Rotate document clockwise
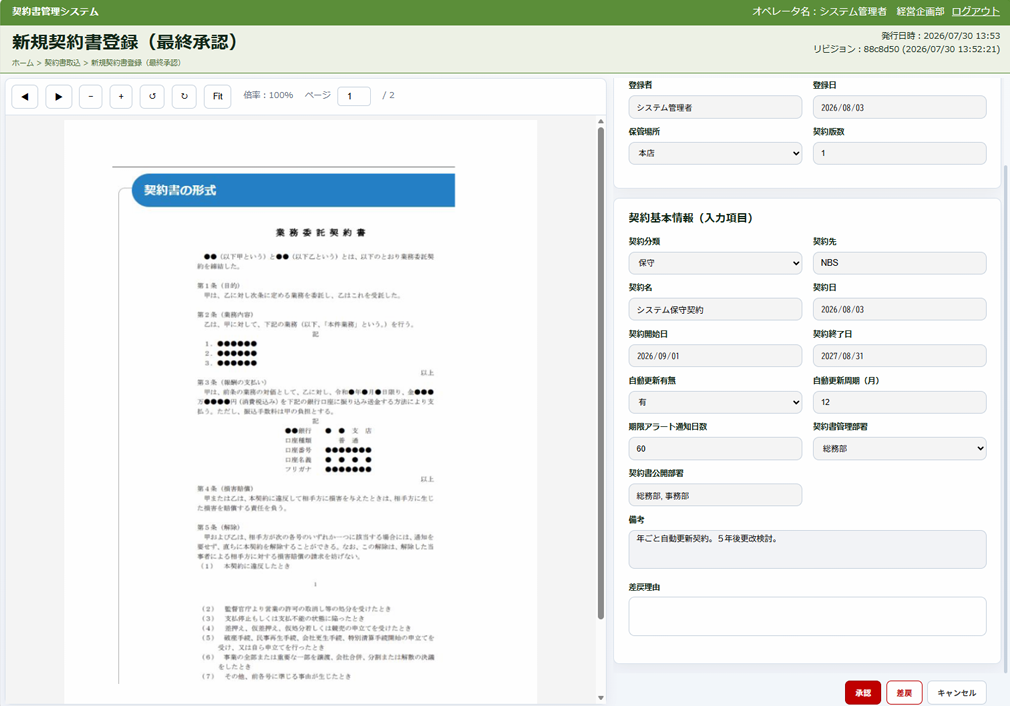This screenshot has width=1010, height=706. point(184,97)
